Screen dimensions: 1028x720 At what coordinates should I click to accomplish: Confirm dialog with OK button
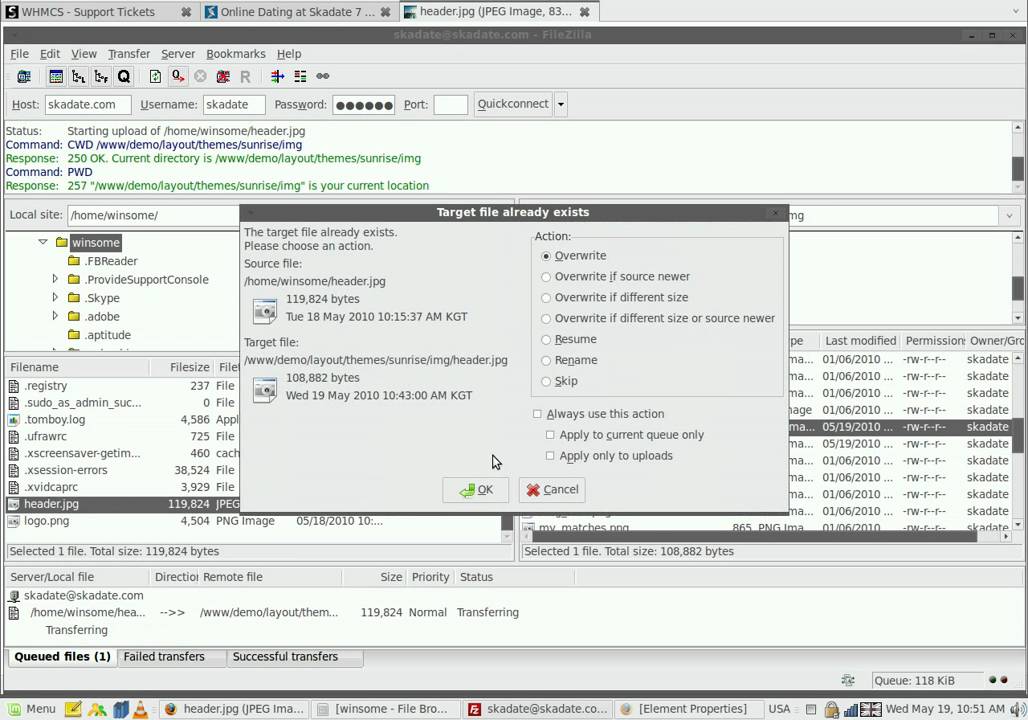pos(475,490)
